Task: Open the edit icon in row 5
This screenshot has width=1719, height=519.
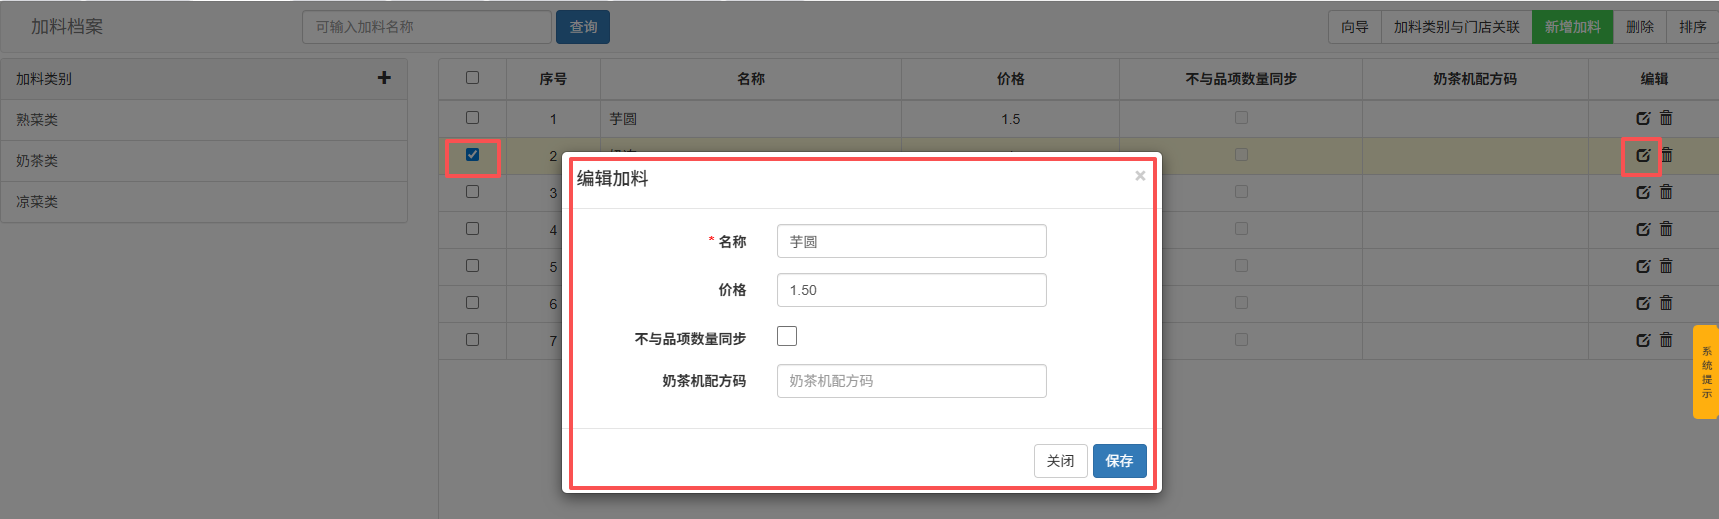Action: click(1642, 266)
